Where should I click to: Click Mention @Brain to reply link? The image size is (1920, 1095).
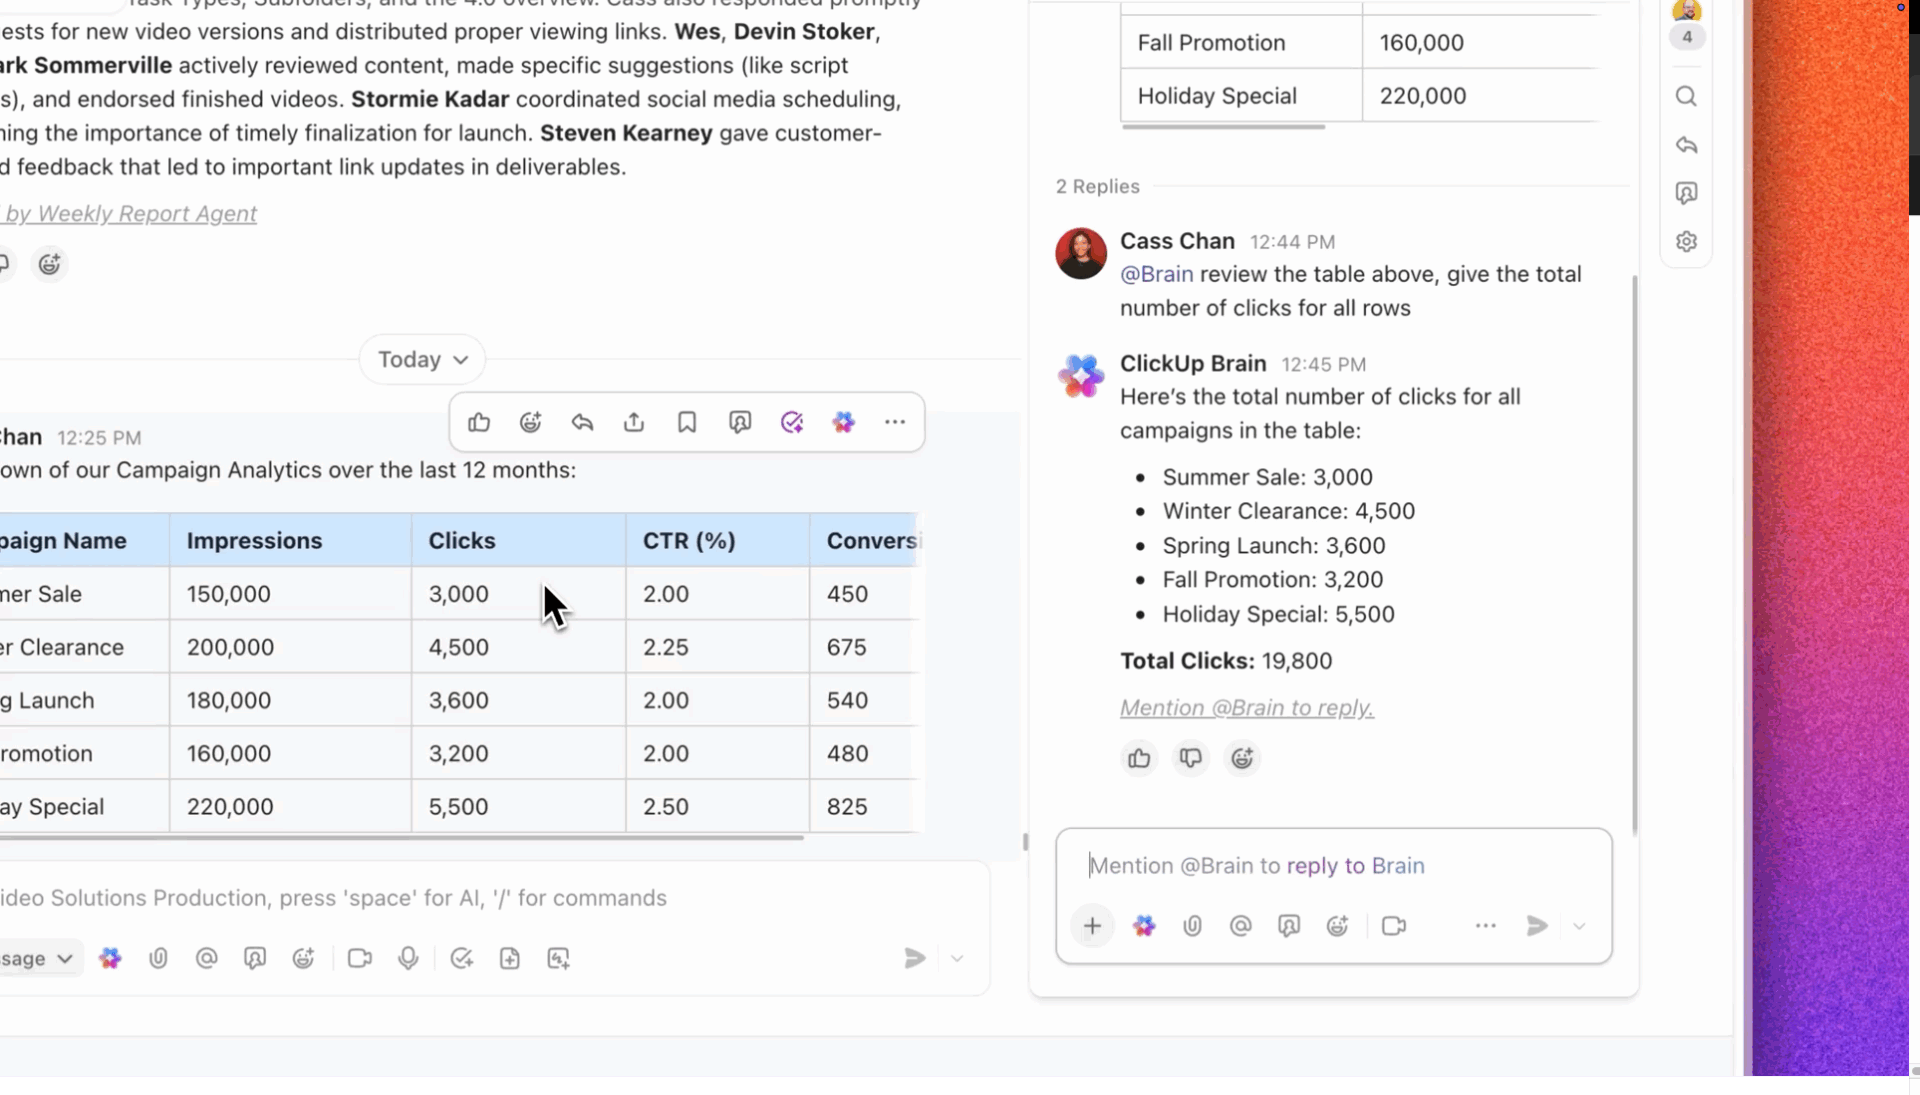click(1246, 708)
